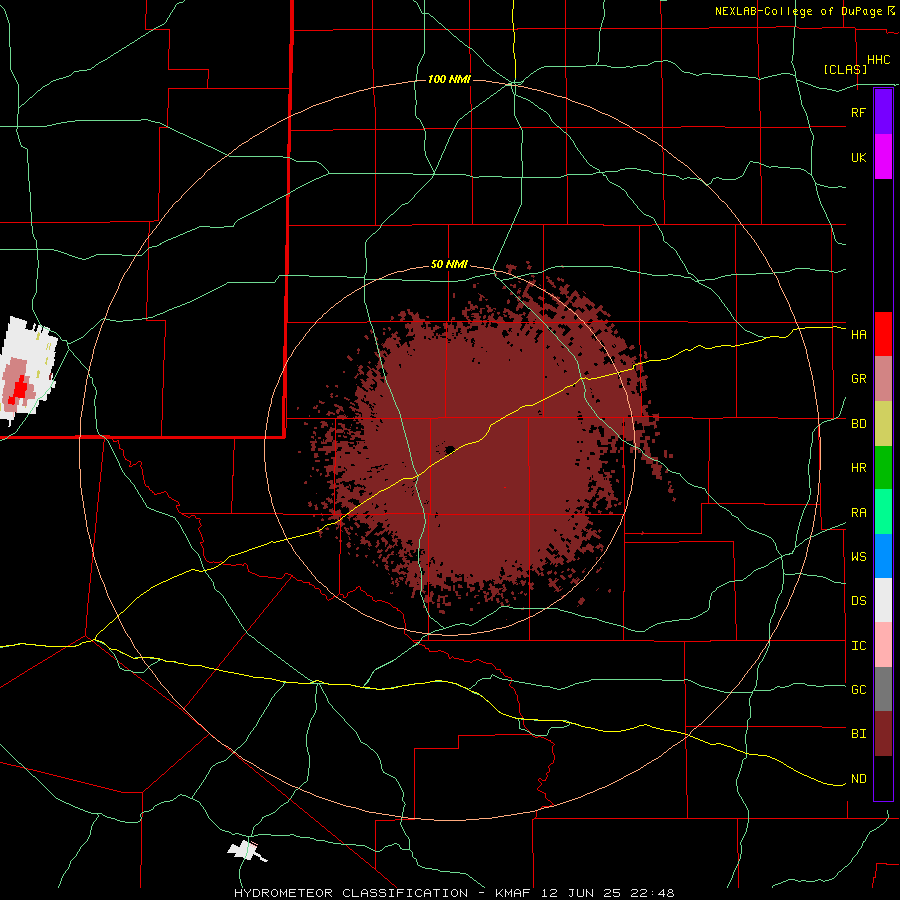Click the DS legend label
The height and width of the screenshot is (900, 900).
858,600
